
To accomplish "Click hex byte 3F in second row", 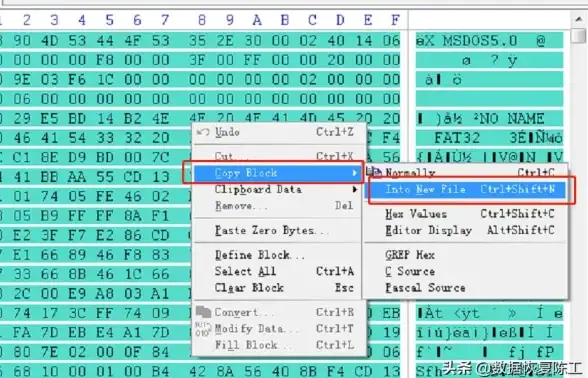I will [197, 60].
